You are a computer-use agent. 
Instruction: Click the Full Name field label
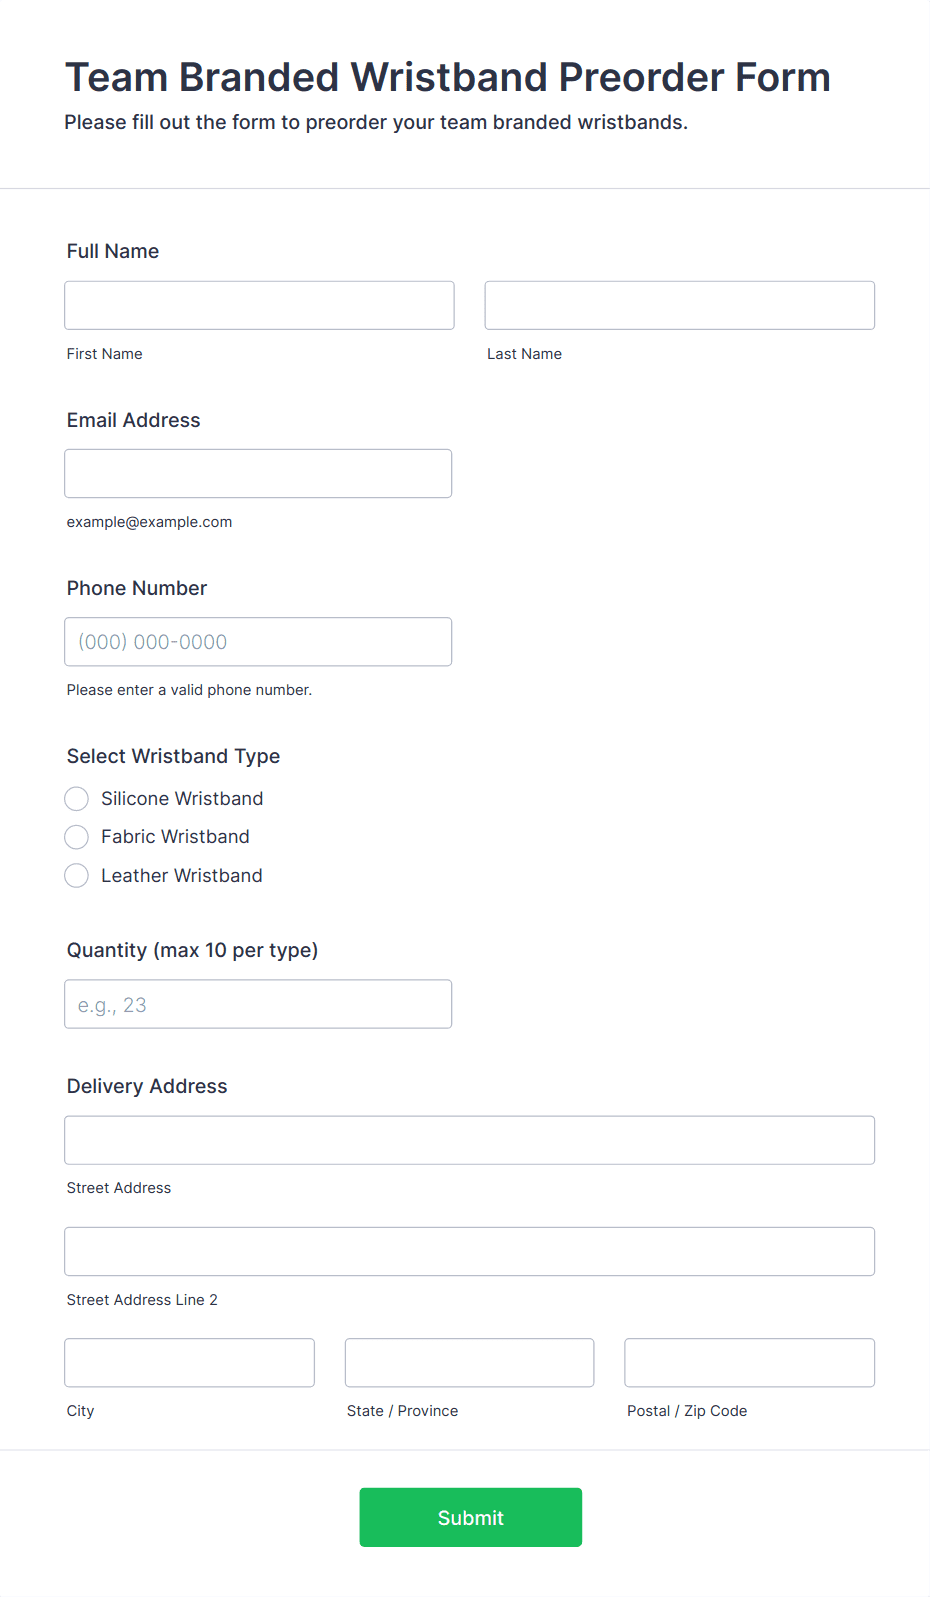pos(113,251)
